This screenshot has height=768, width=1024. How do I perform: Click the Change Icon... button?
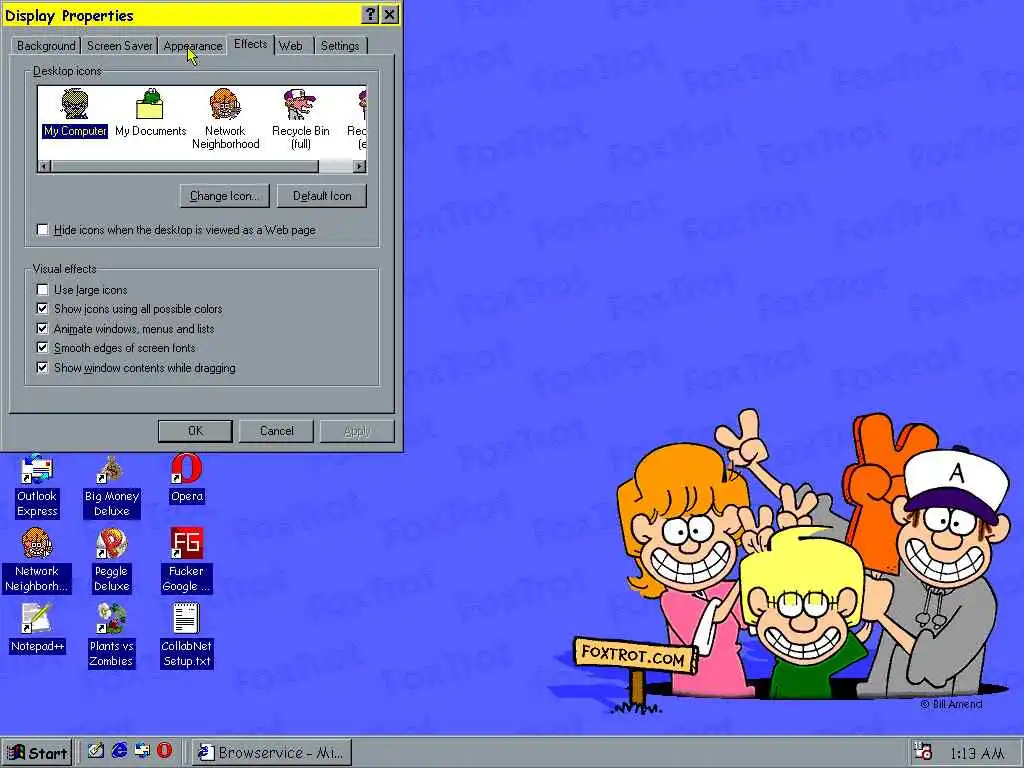(225, 196)
